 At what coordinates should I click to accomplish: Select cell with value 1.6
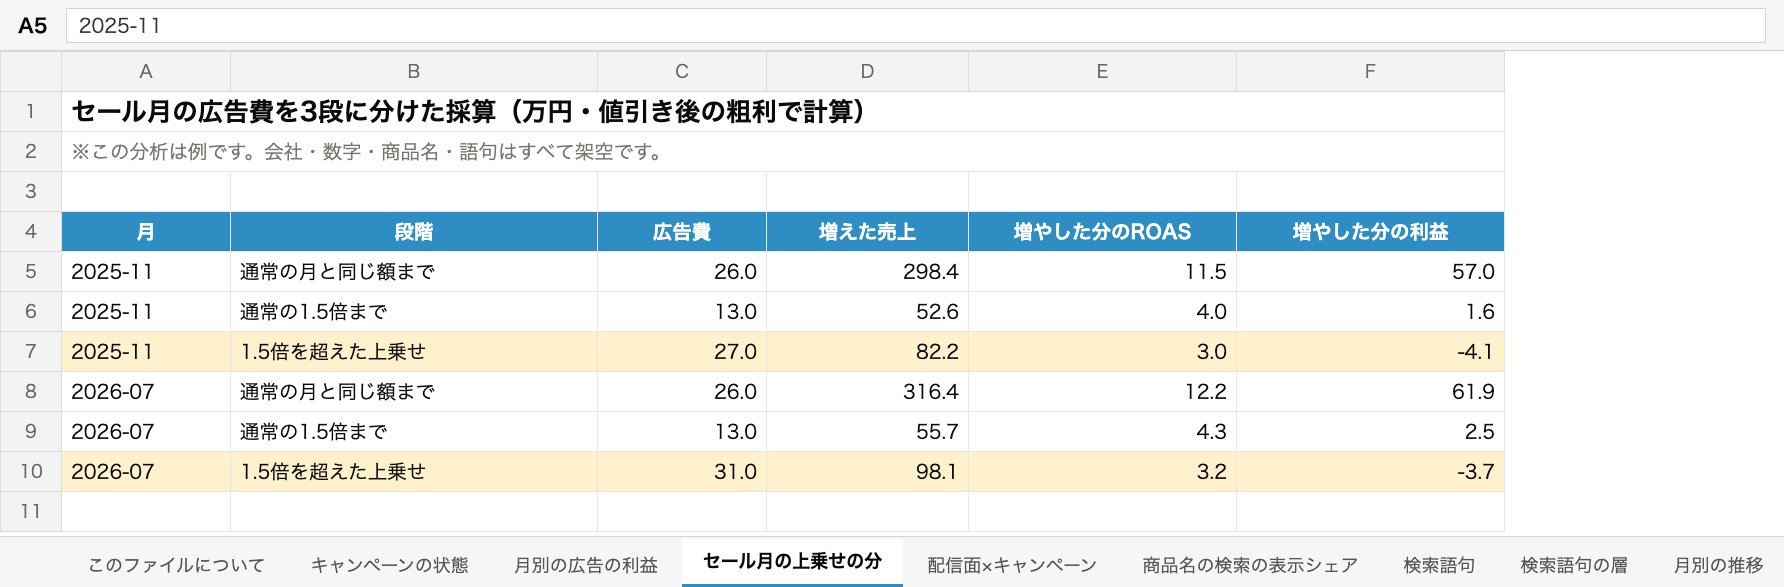[1370, 312]
